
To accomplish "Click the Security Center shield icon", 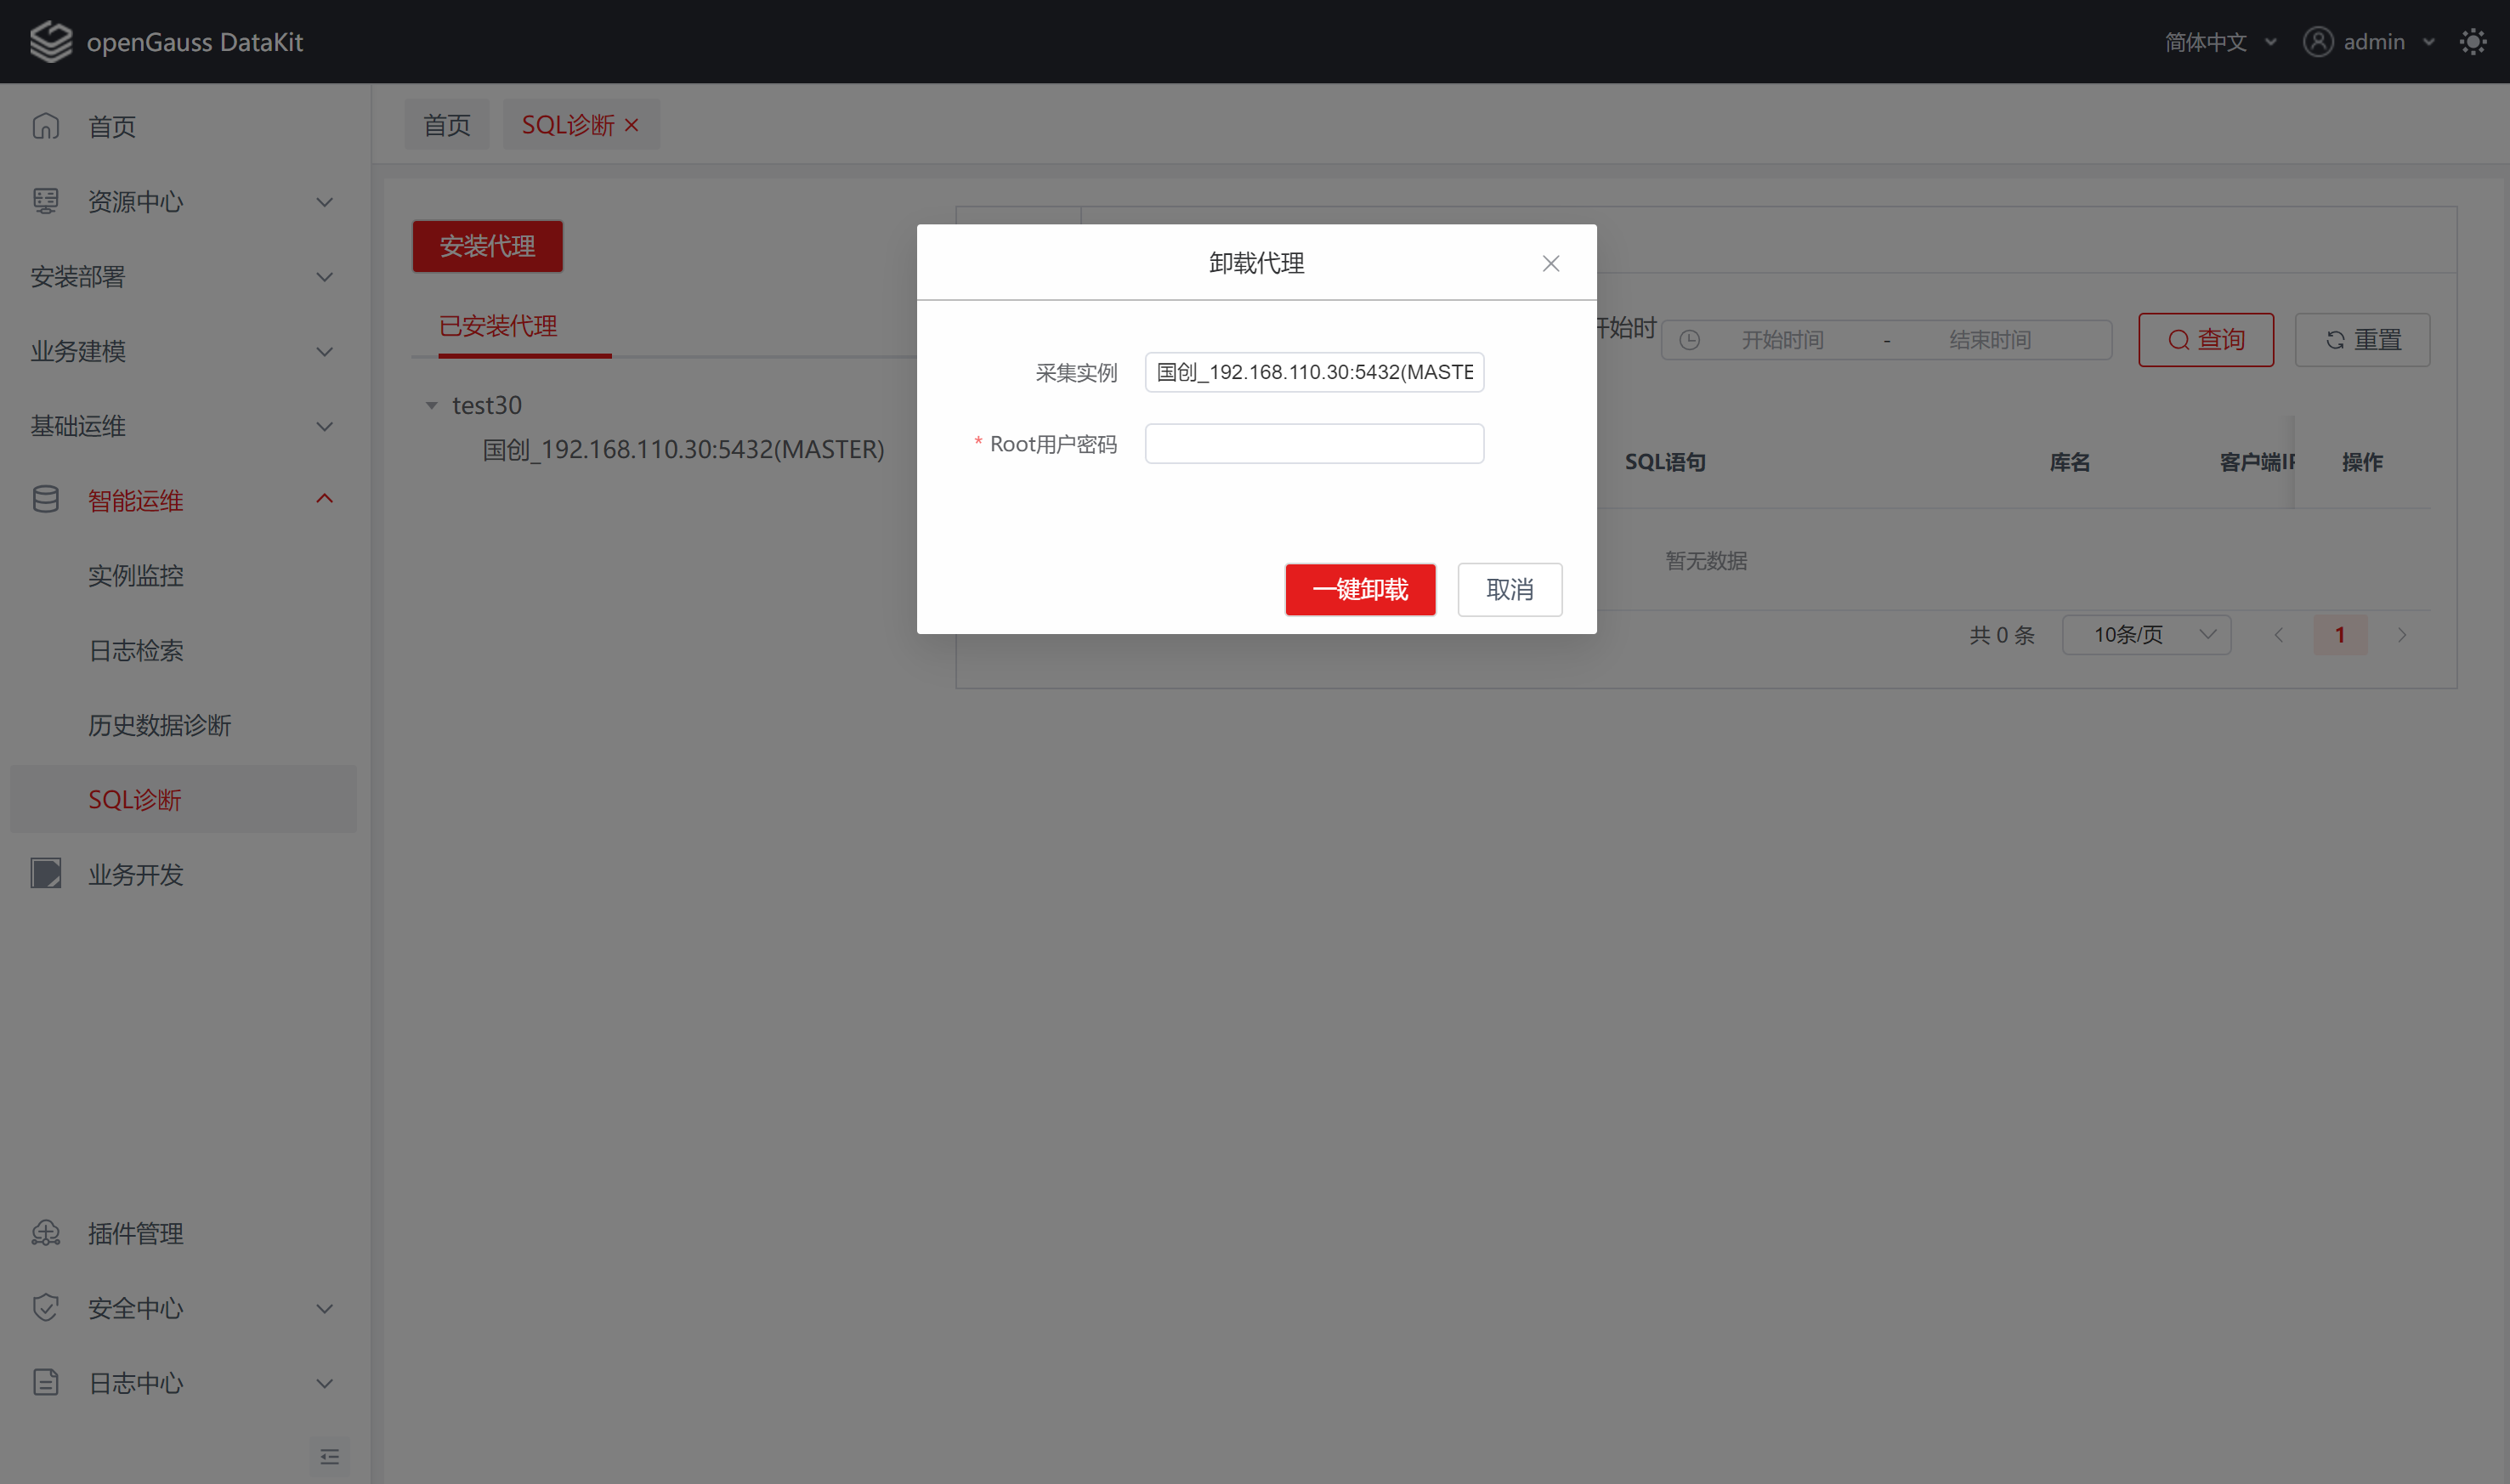I will coord(46,1307).
